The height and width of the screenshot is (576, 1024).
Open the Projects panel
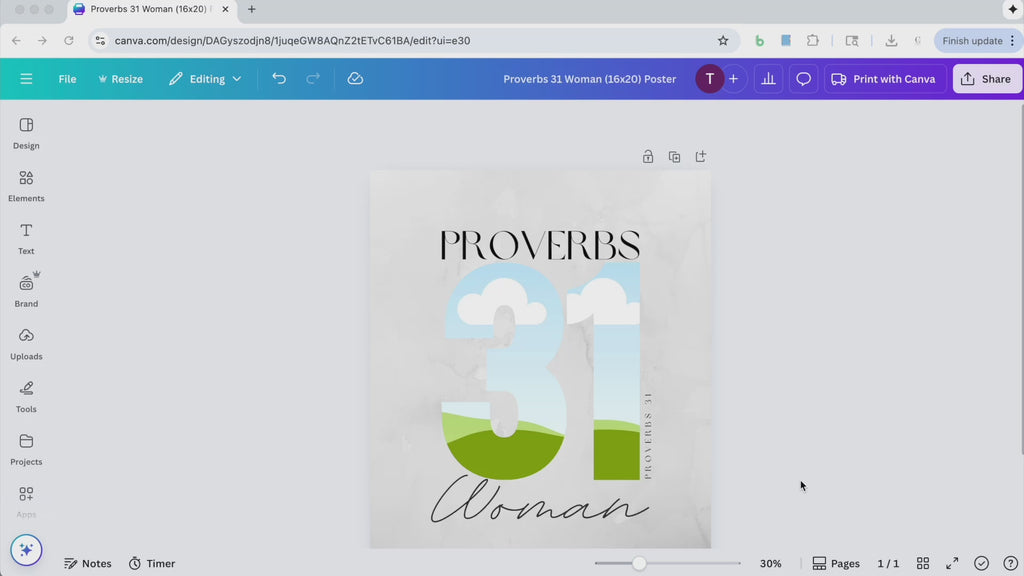25,449
